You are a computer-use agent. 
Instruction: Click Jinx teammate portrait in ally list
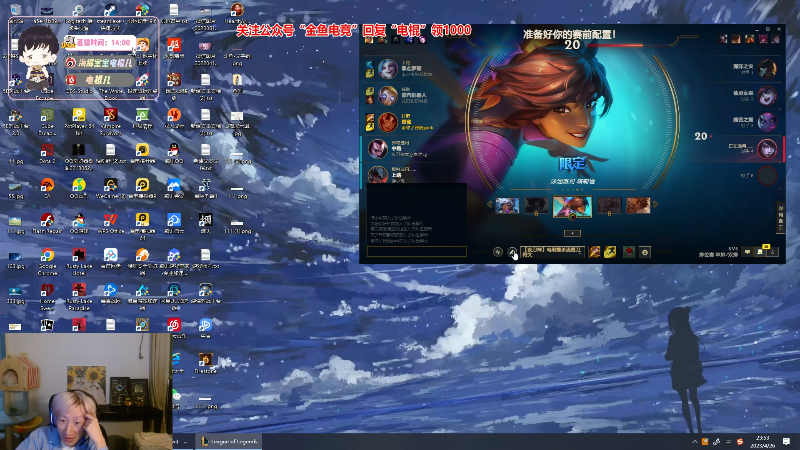pos(388,69)
